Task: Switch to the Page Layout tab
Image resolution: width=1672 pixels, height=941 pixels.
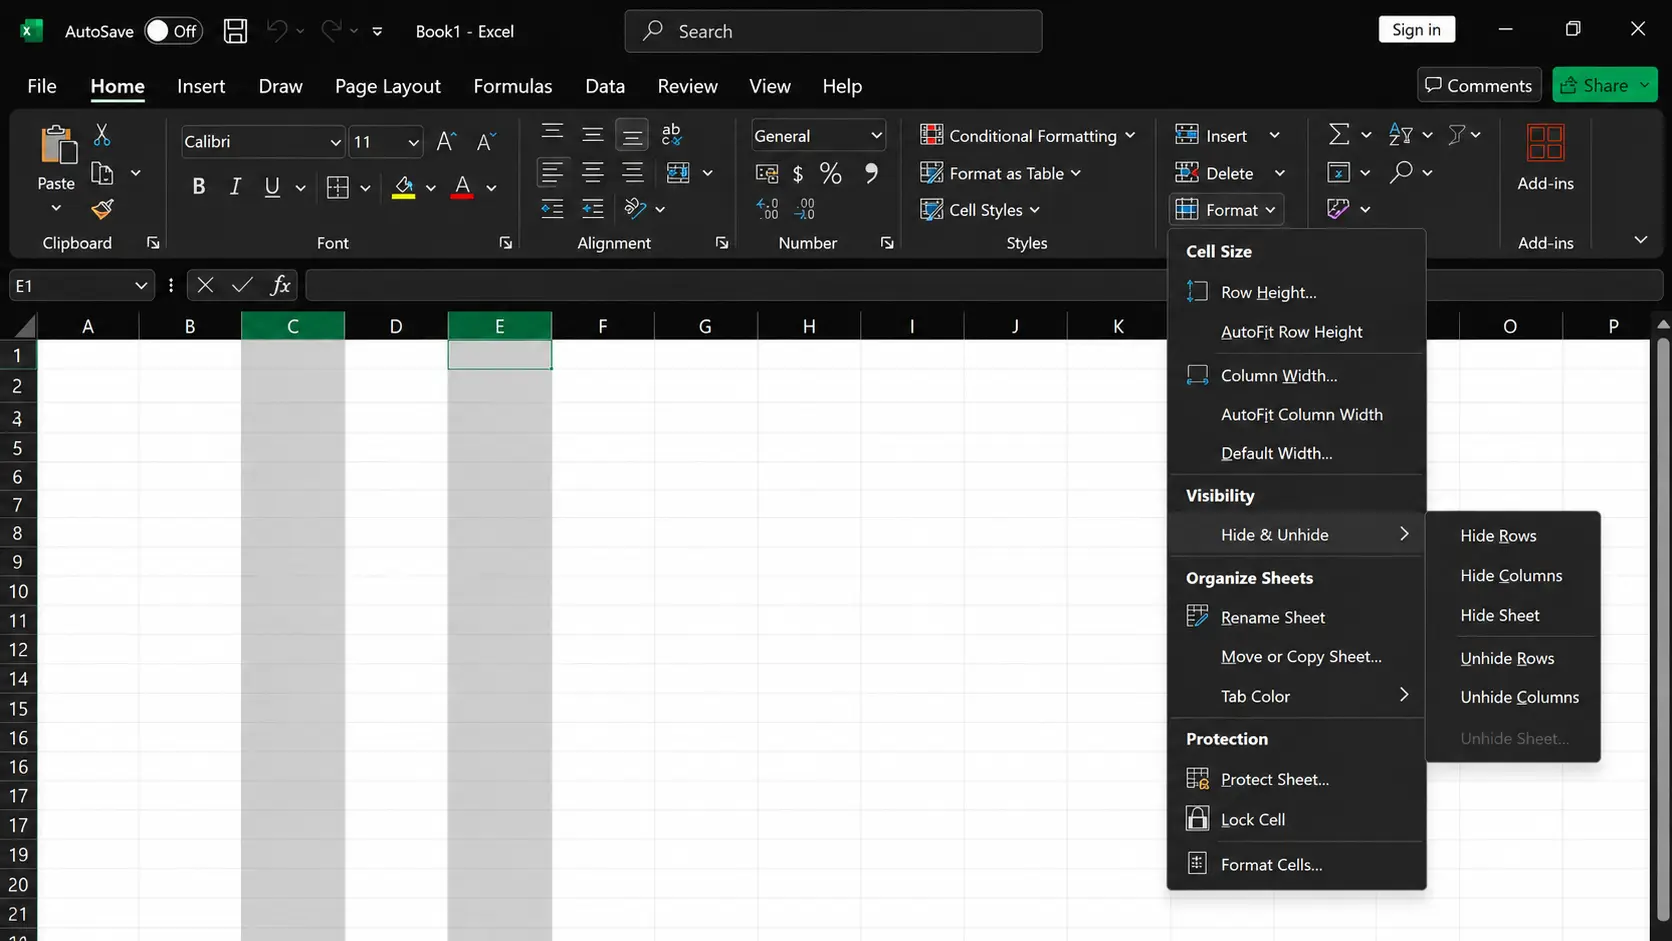Action: [388, 86]
